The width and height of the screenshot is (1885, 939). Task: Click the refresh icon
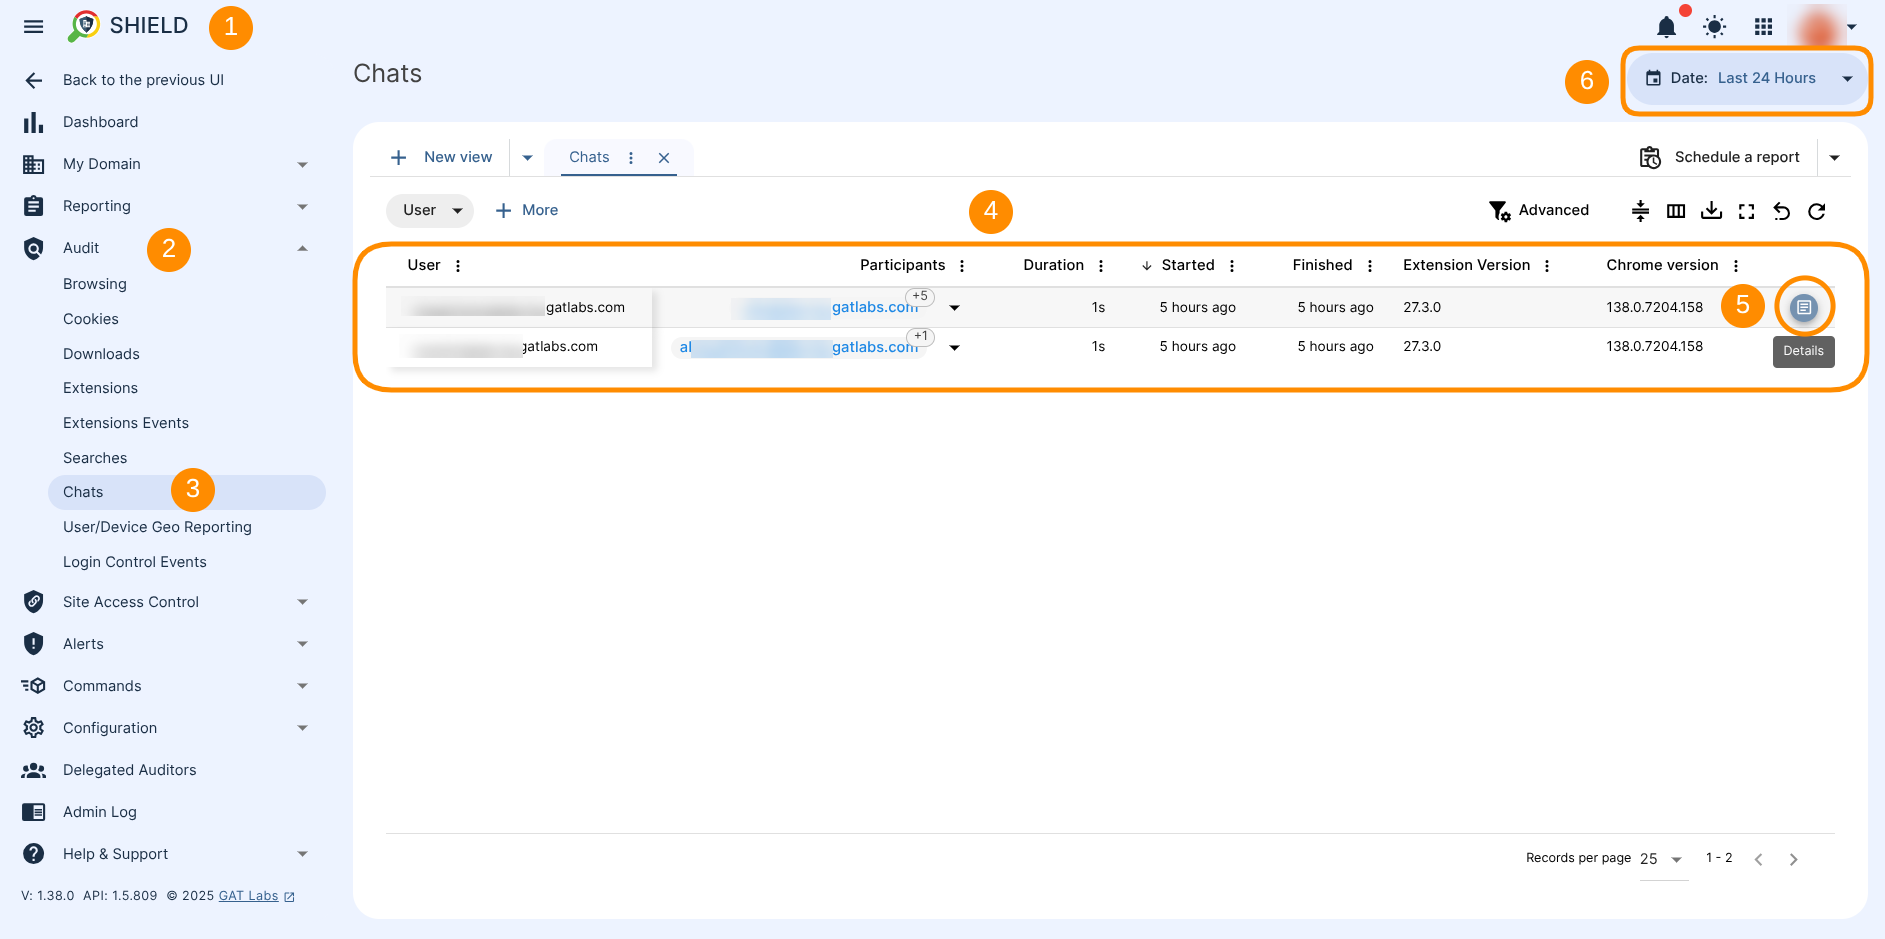point(1817,211)
